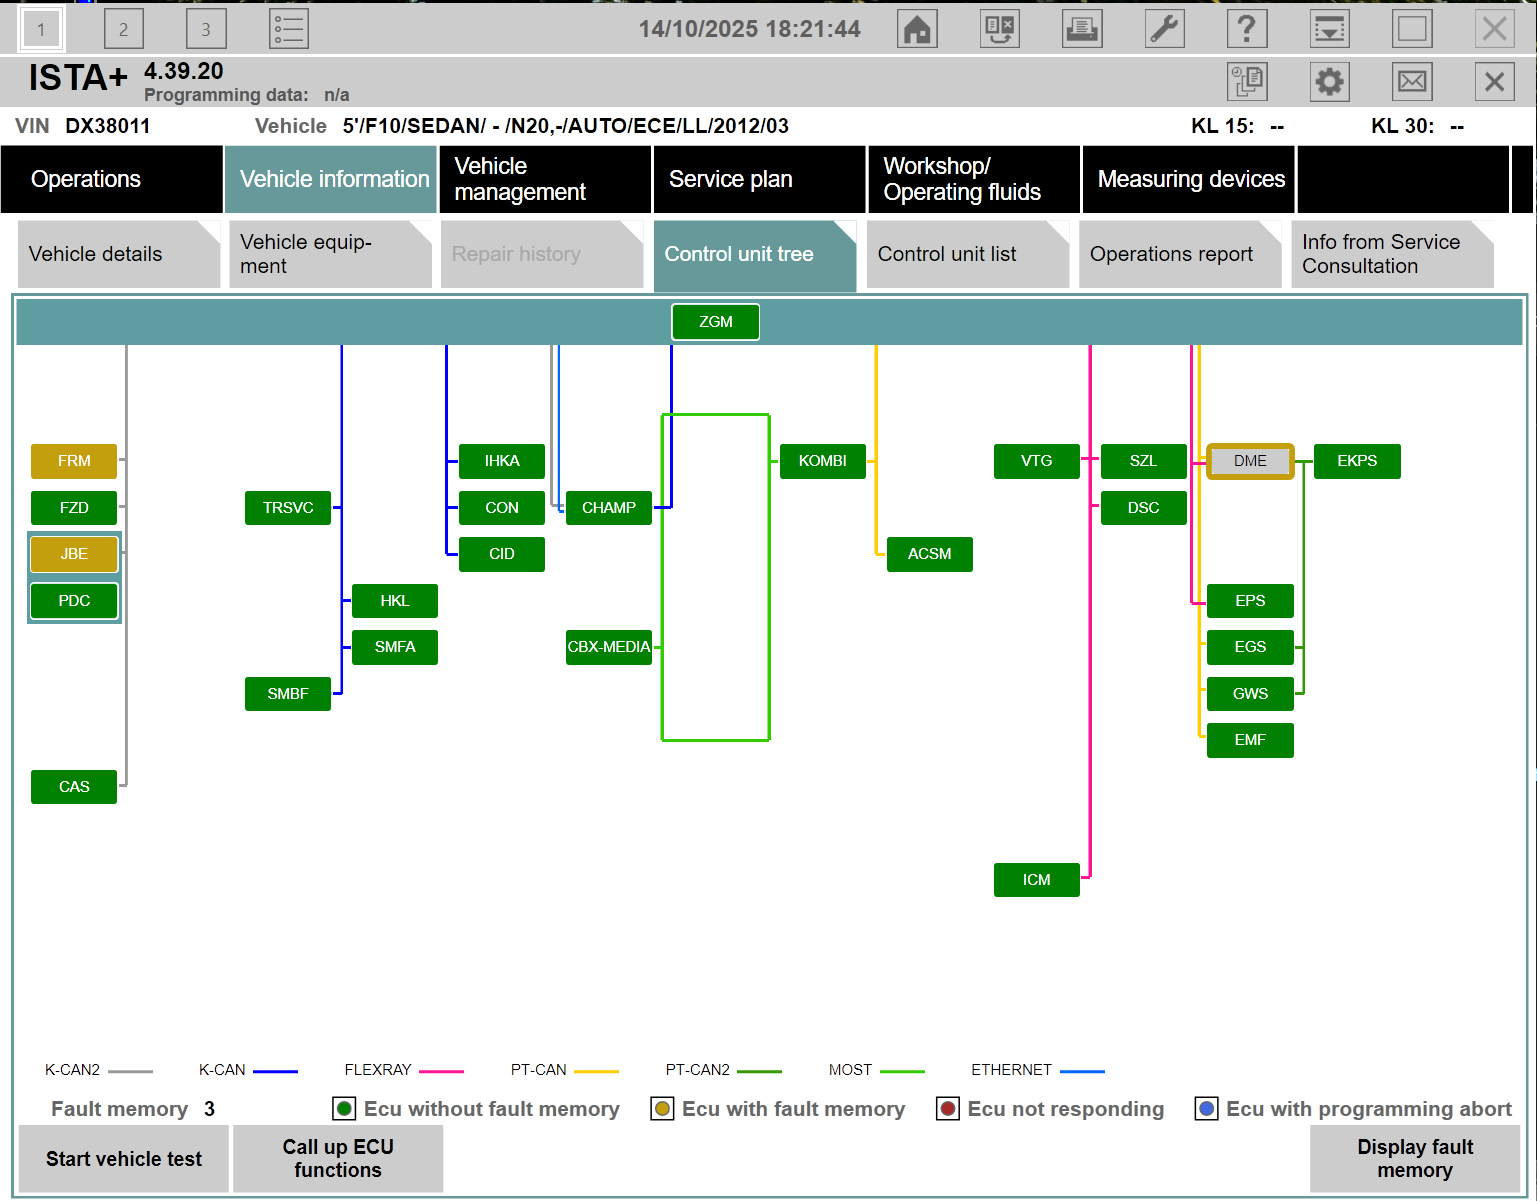Select the SMBF control unit node
The height and width of the screenshot is (1201, 1537).
288,694
